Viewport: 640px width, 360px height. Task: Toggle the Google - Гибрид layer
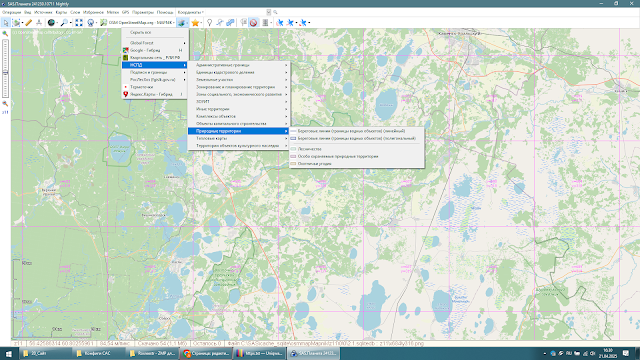(155, 50)
